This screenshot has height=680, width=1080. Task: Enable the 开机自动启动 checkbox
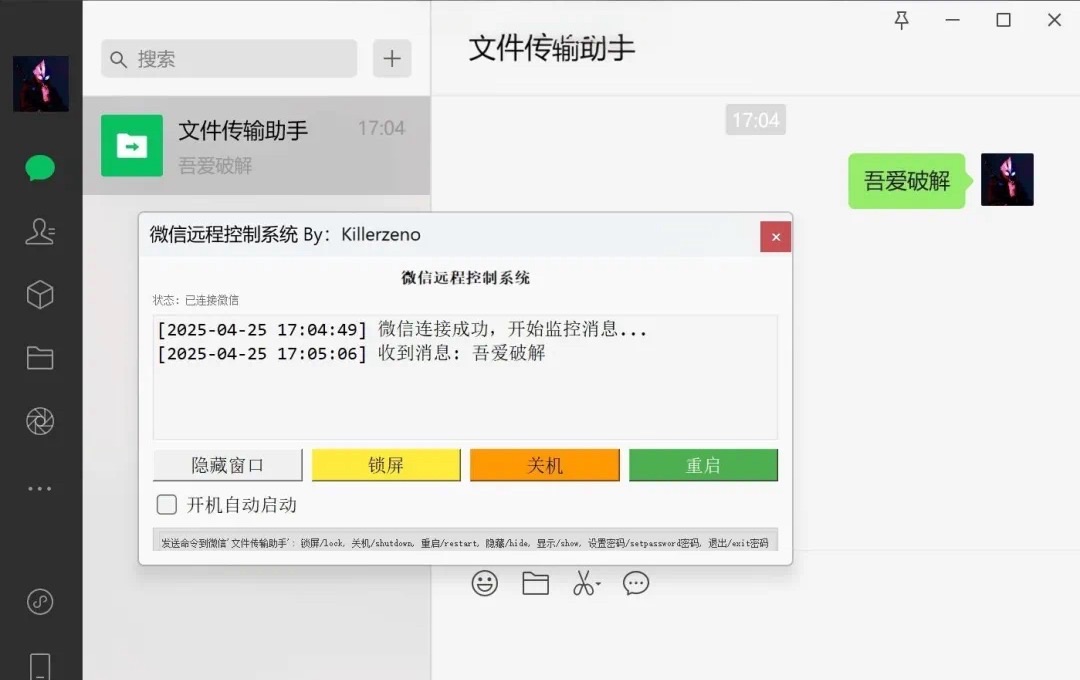pyautogui.click(x=167, y=505)
